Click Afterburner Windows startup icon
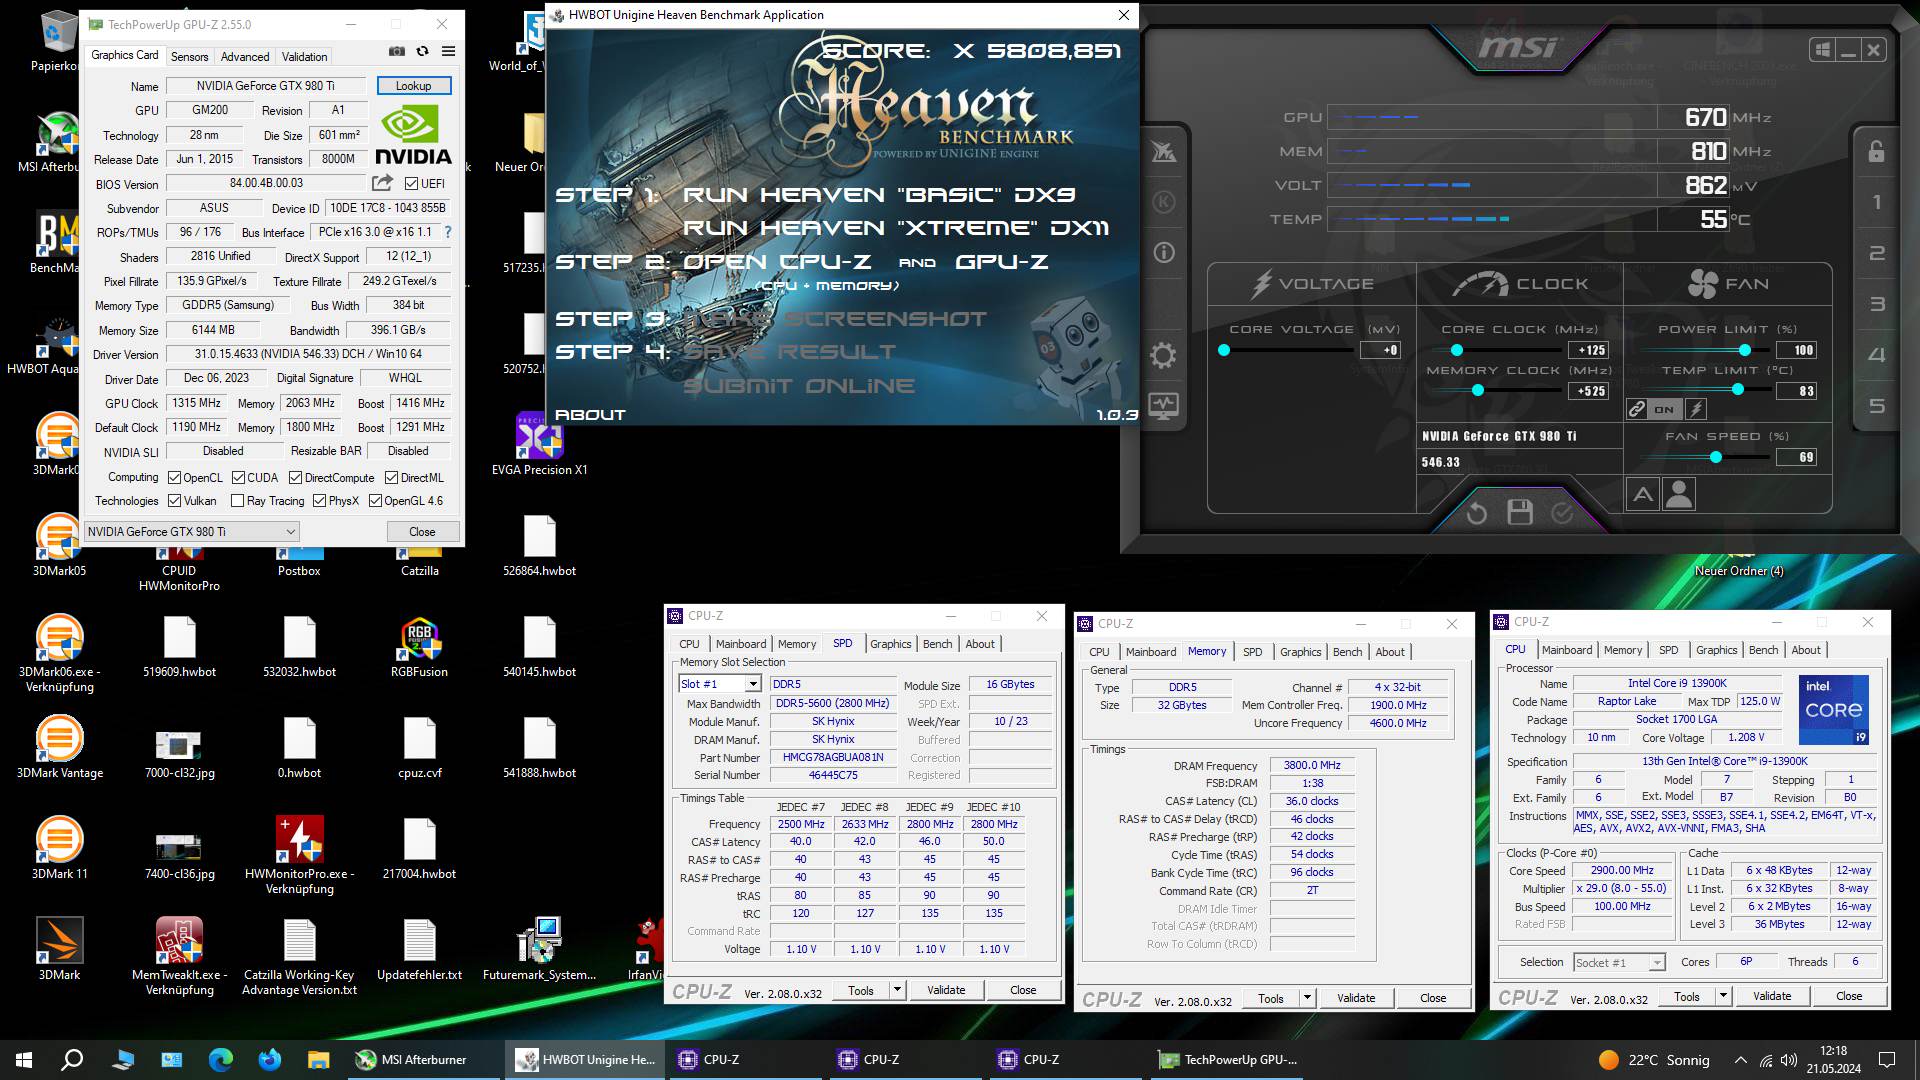 click(1822, 50)
